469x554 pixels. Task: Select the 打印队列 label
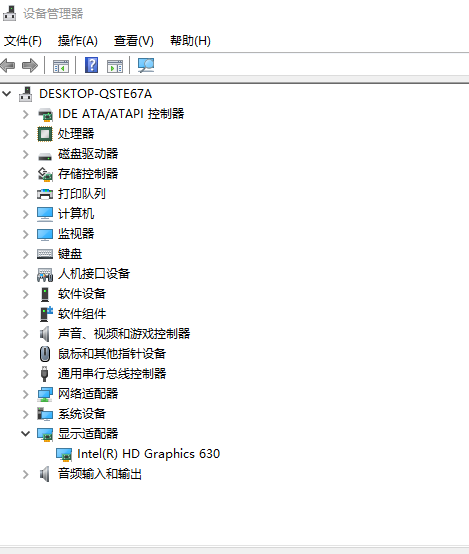click(82, 194)
